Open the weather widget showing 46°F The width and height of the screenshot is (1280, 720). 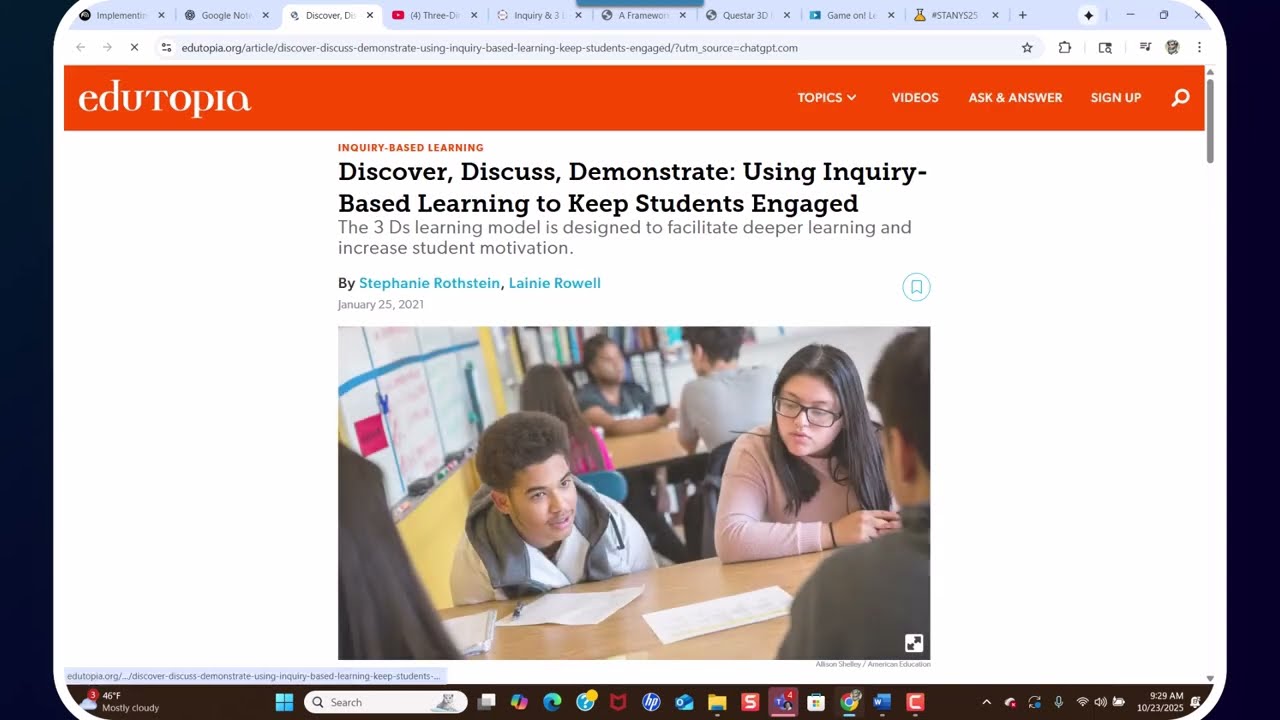(x=120, y=702)
